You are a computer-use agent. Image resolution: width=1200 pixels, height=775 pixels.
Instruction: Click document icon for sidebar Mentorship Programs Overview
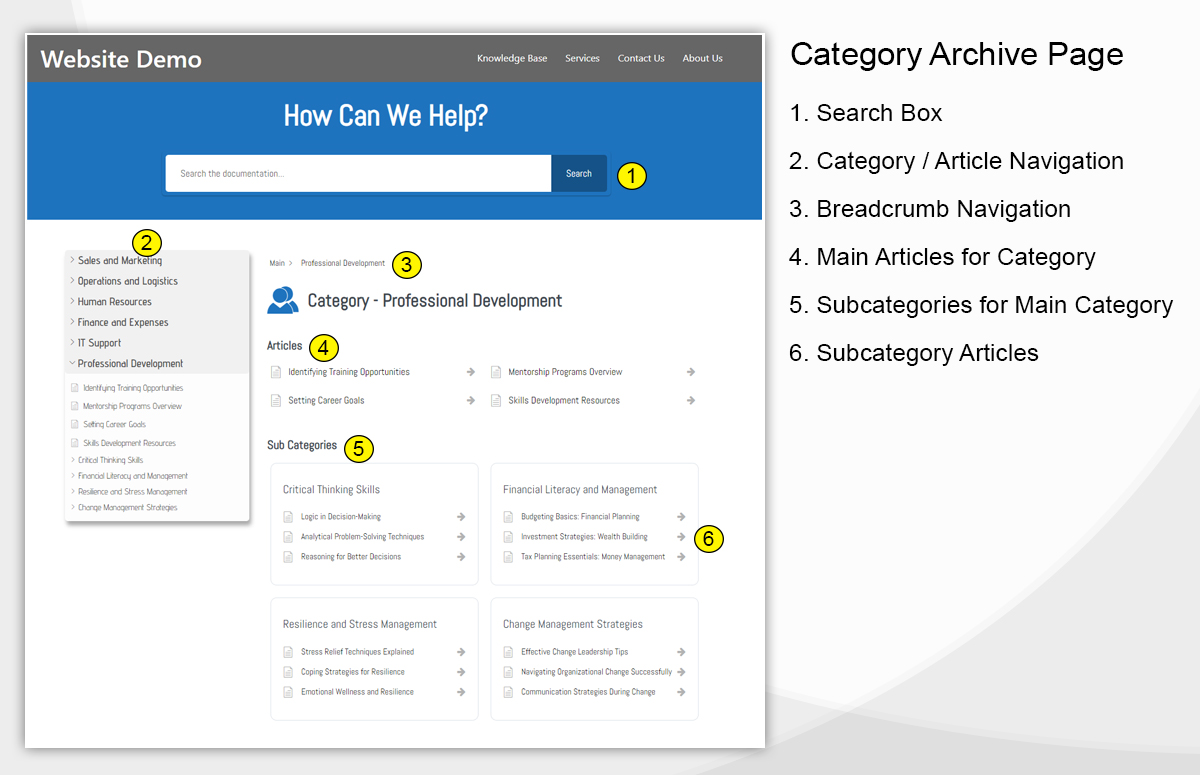[x=74, y=406]
